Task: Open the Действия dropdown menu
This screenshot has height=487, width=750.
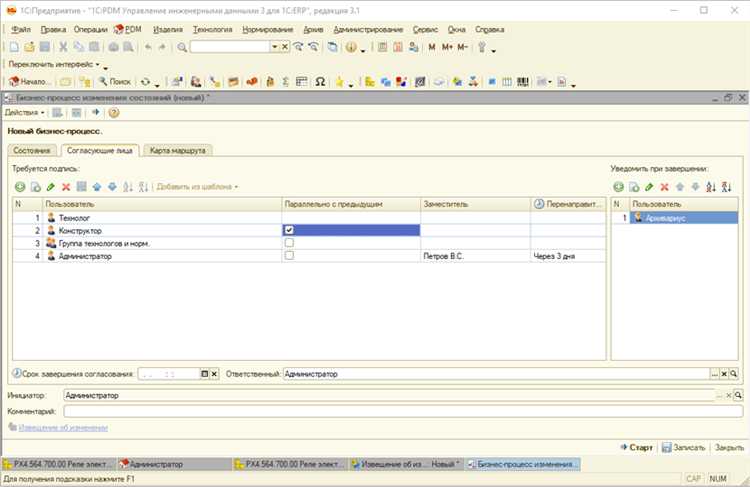Action: point(24,112)
